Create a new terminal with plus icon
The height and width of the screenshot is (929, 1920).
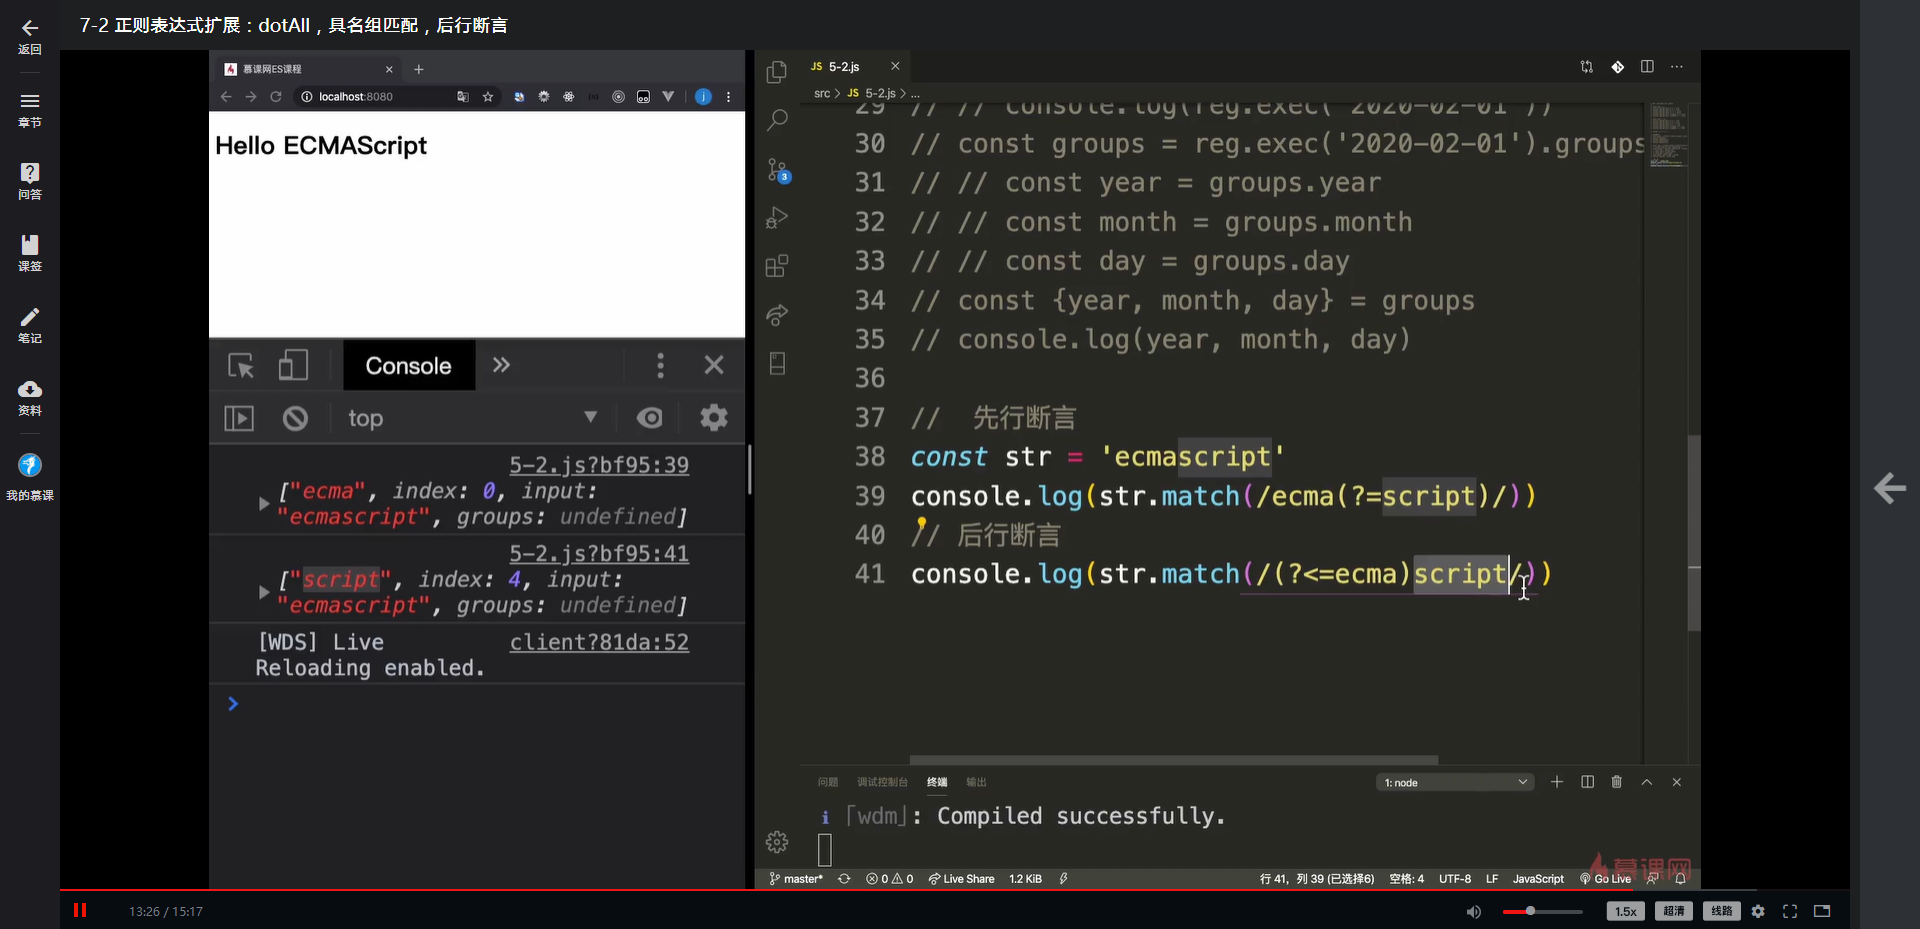point(1557,782)
